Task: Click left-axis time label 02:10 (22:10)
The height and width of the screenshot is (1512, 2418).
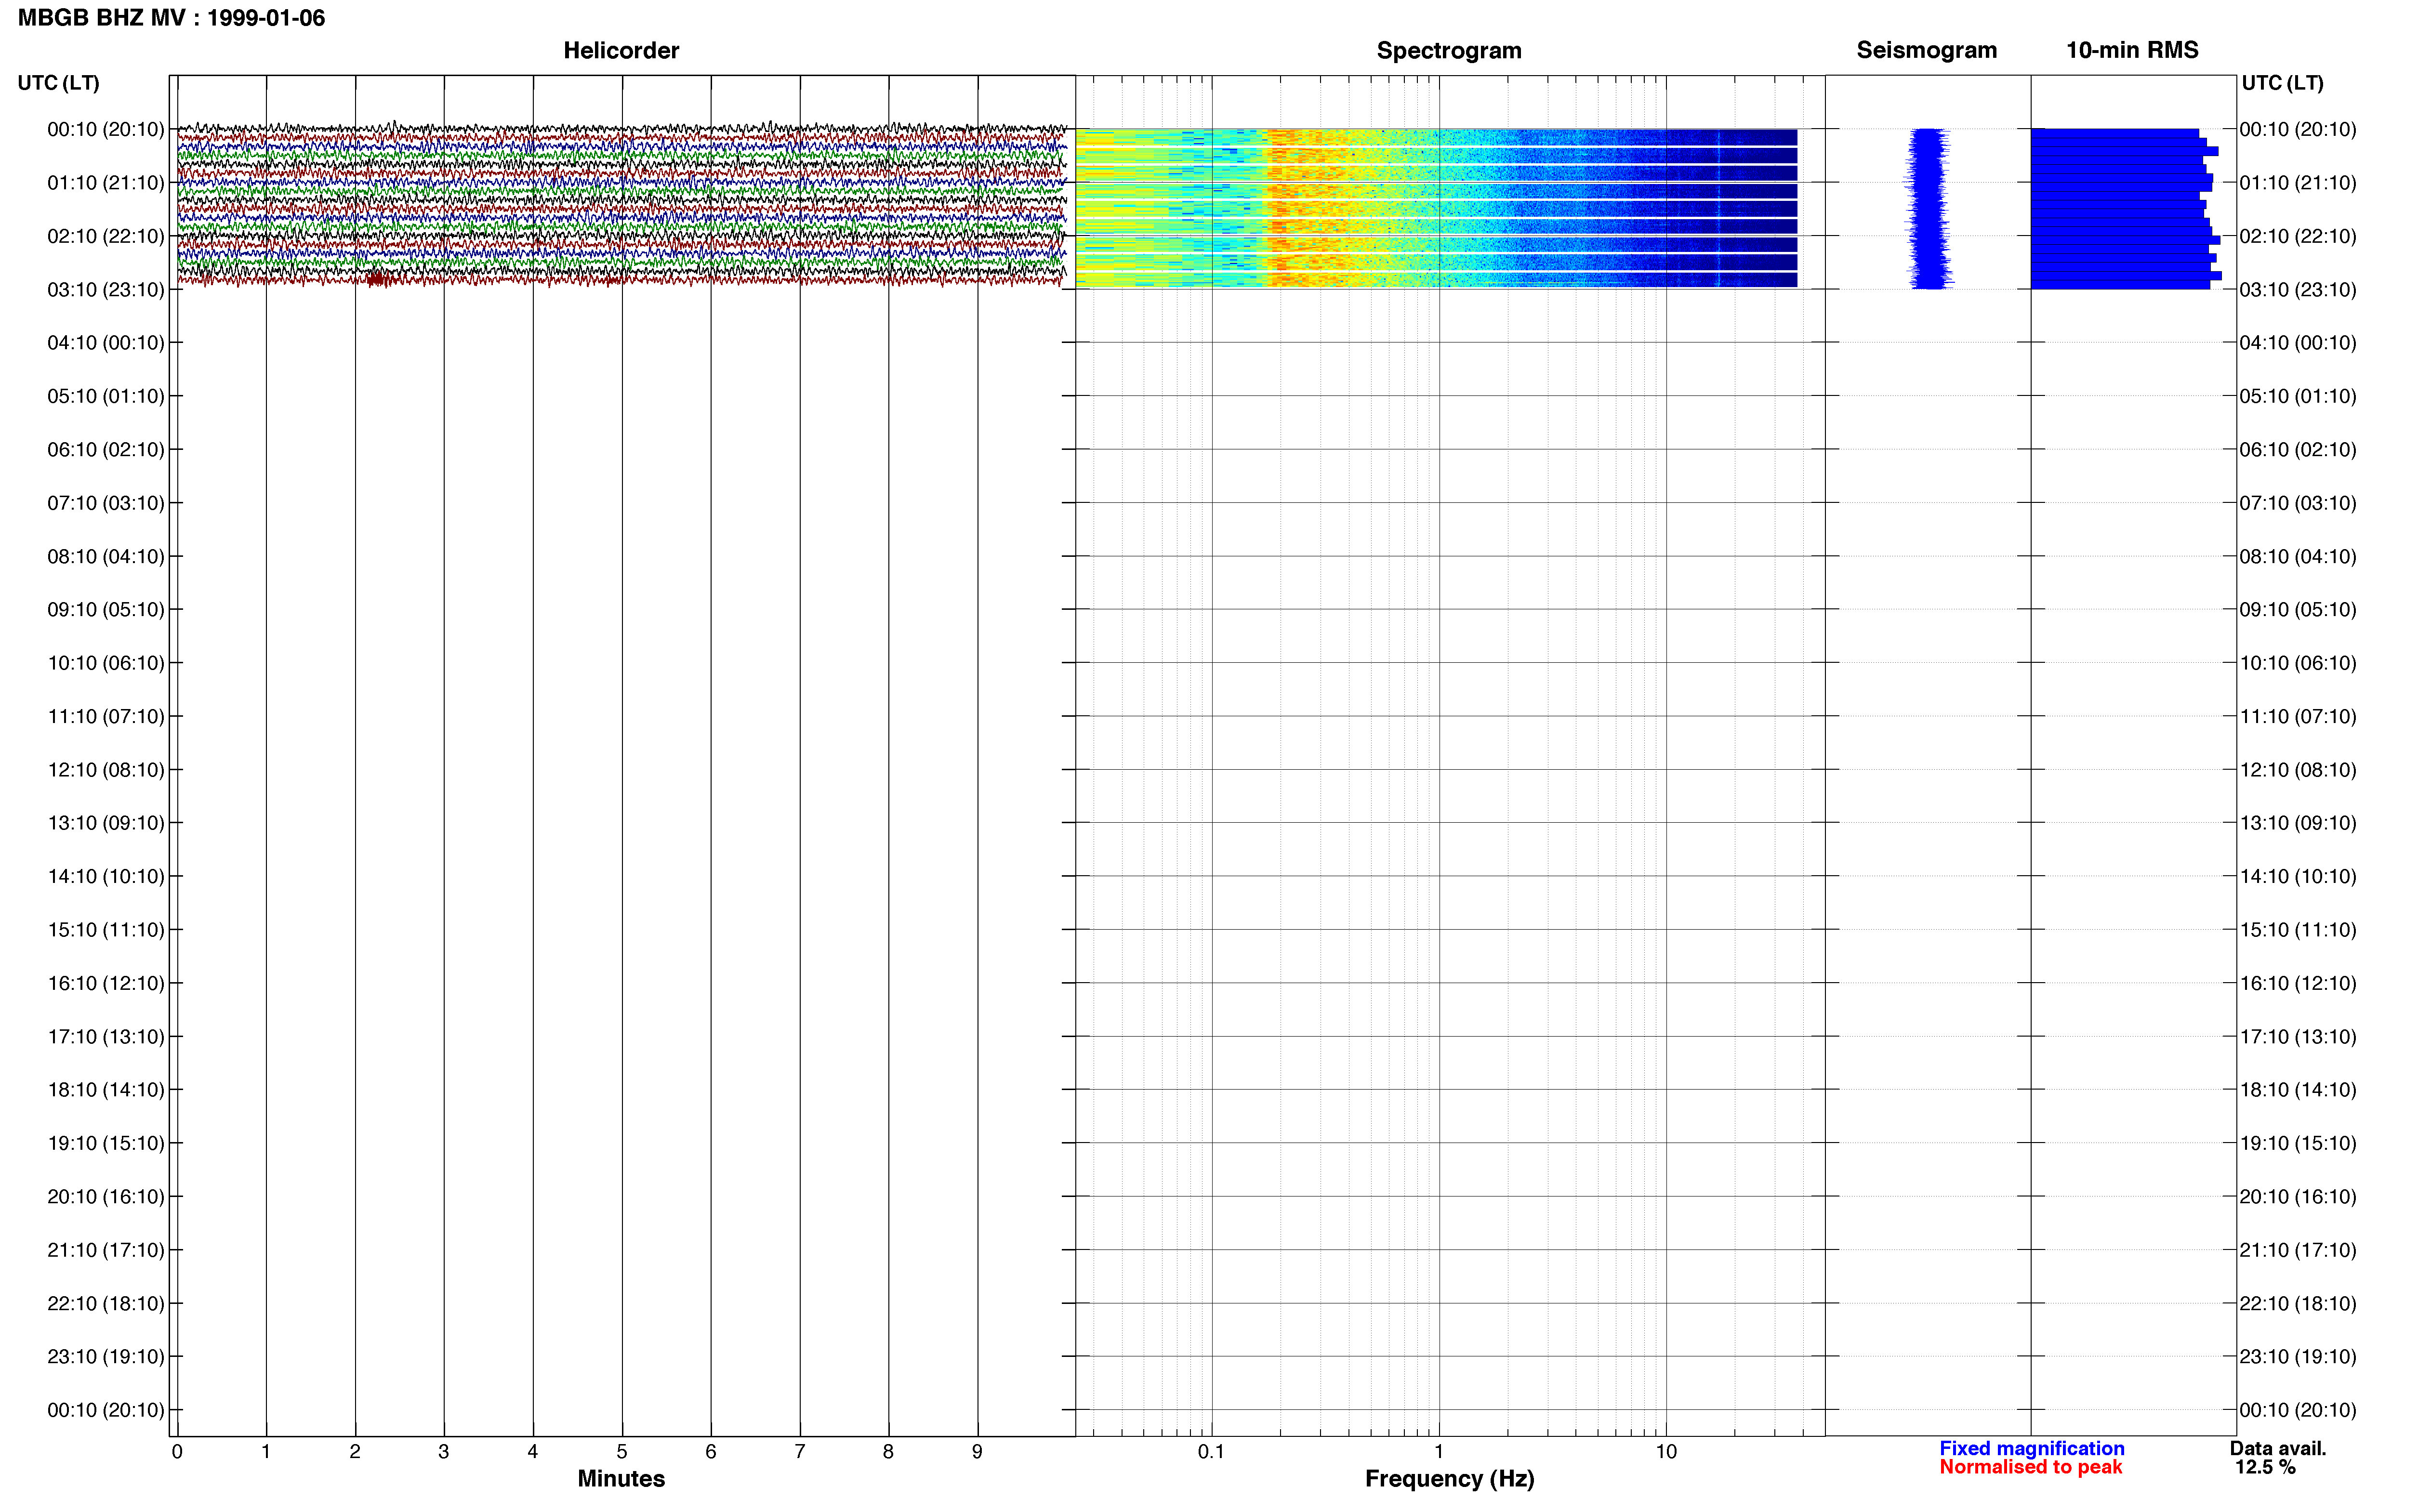Action: tap(106, 236)
